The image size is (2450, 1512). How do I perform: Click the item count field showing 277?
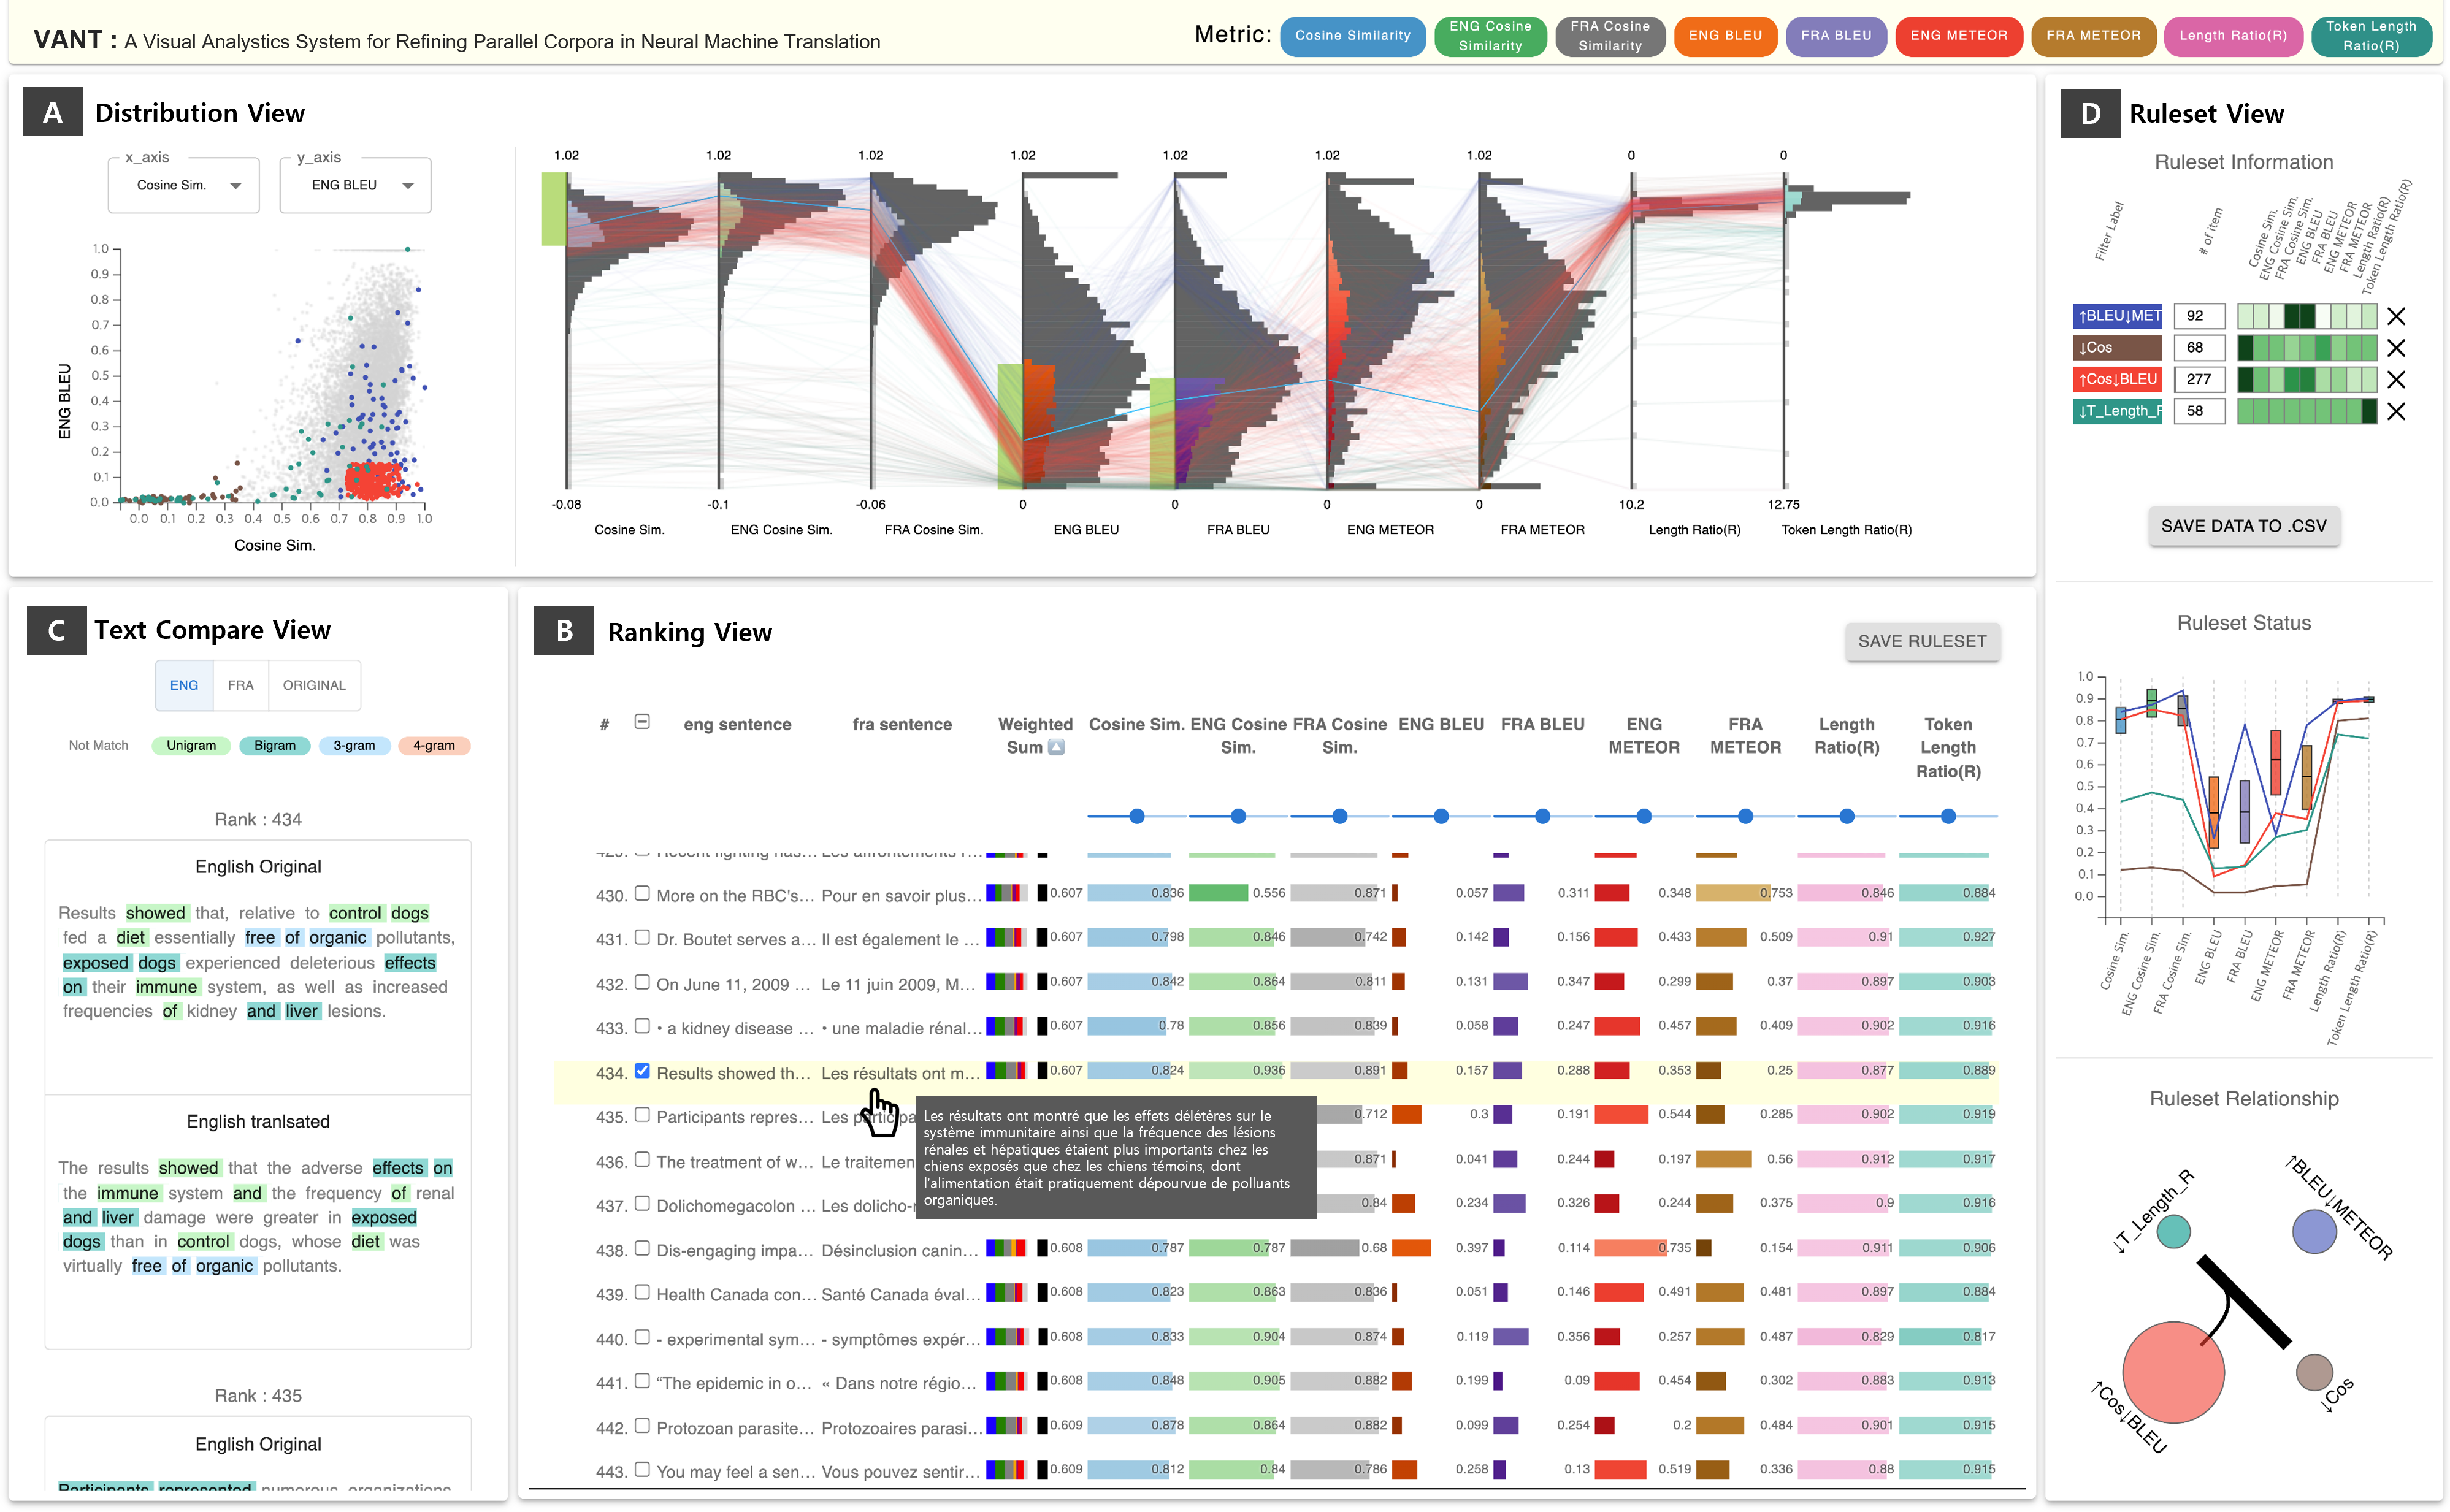click(x=2199, y=380)
